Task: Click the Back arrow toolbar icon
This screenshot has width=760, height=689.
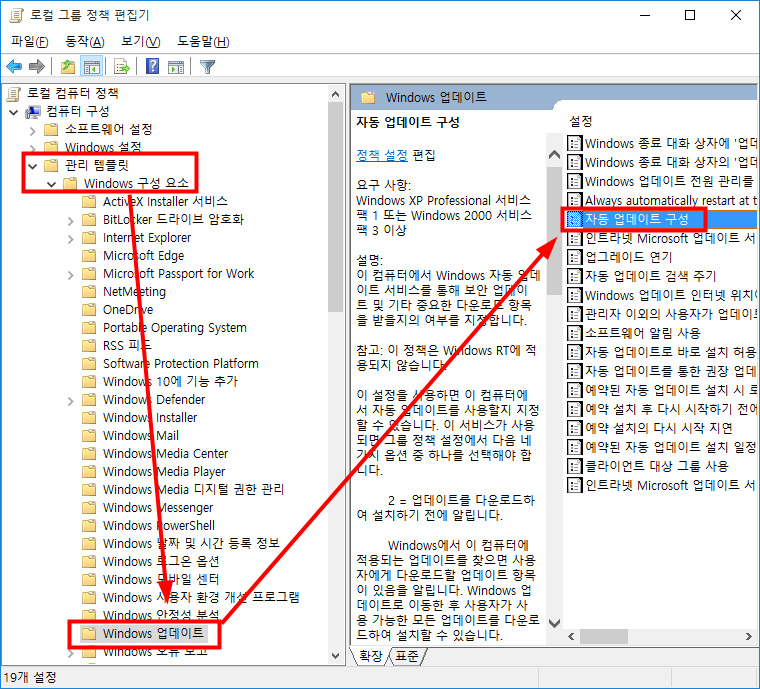Action: (x=14, y=67)
